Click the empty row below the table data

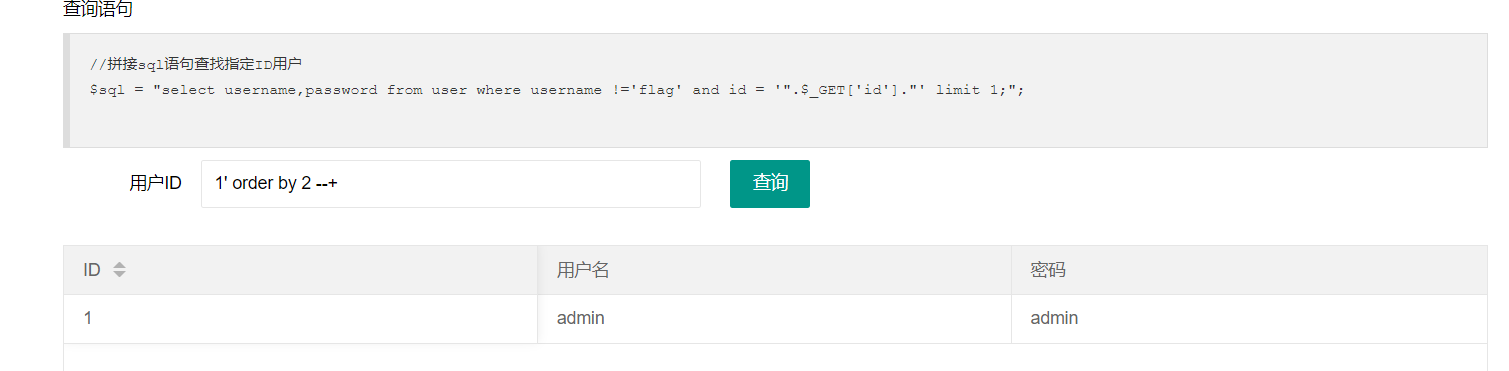pyautogui.click(x=775, y=357)
